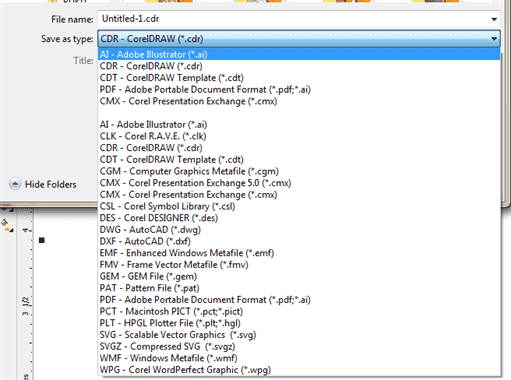Select DES - Corel DESIGNER format
This screenshot has height=380, width=511.
pos(299,218)
